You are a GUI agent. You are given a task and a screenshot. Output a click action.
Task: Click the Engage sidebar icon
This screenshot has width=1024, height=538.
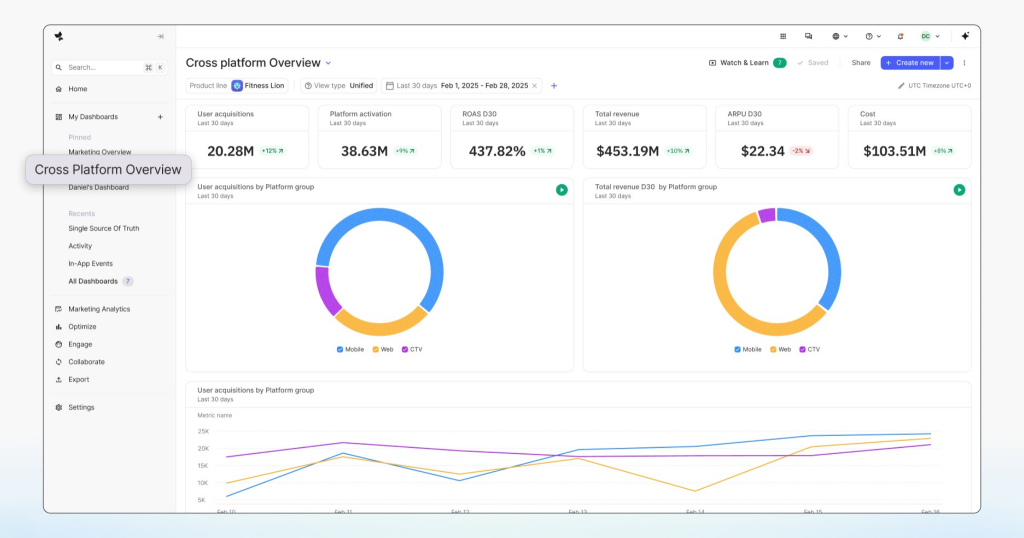59,344
